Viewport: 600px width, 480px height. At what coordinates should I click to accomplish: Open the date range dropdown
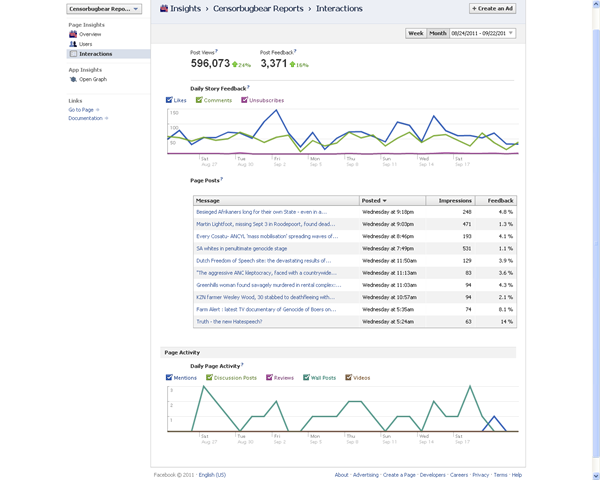[x=482, y=33]
